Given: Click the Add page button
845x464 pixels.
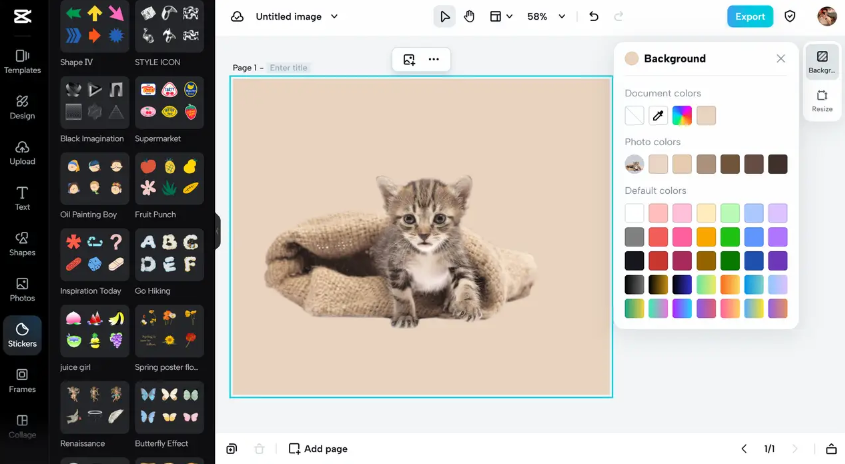Looking at the screenshot, I should (x=318, y=449).
